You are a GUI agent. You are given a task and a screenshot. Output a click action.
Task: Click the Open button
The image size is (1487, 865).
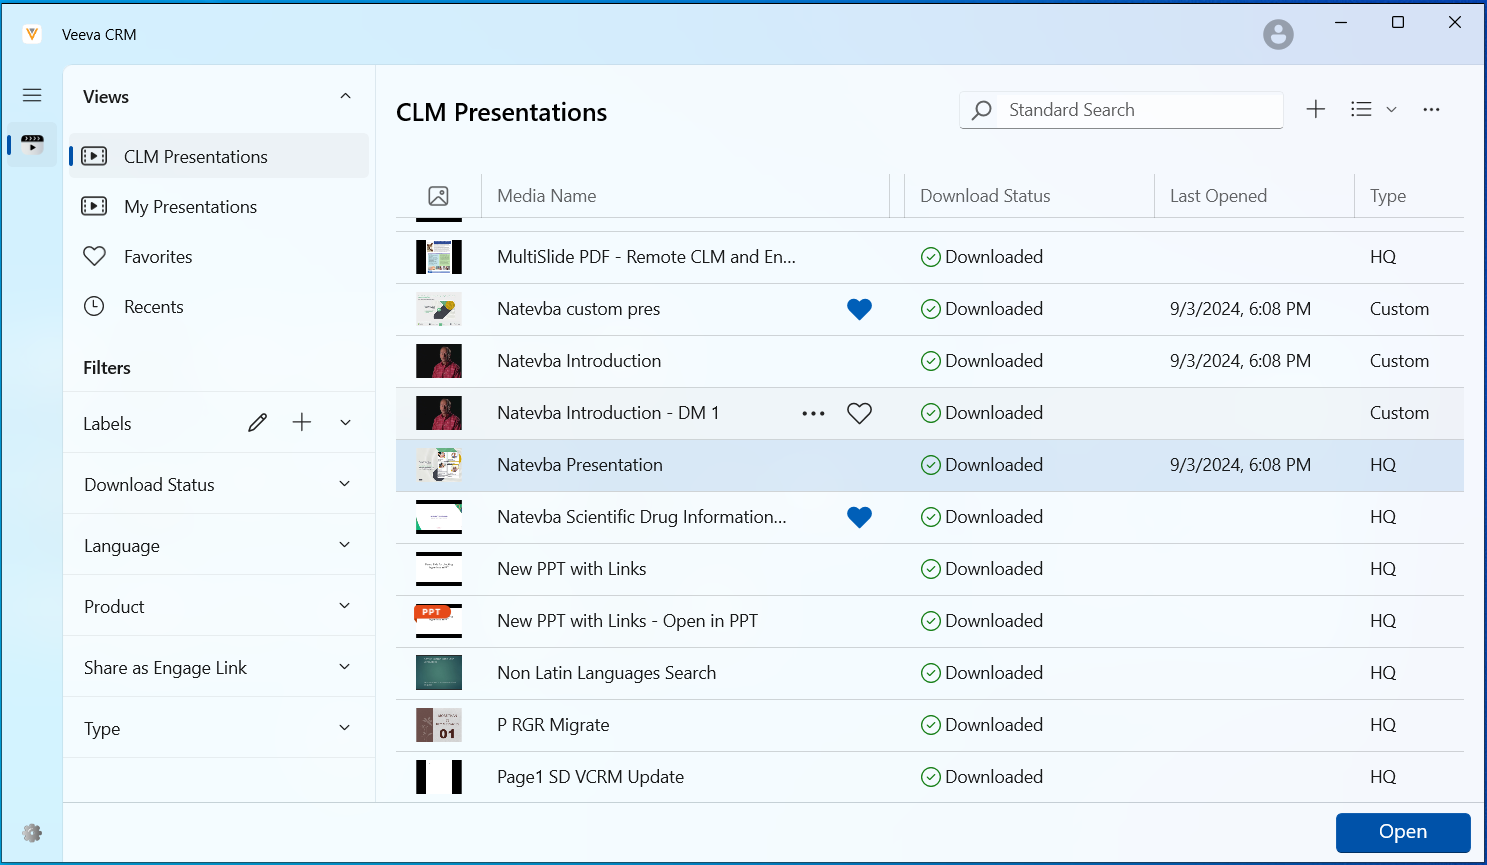1402,832
